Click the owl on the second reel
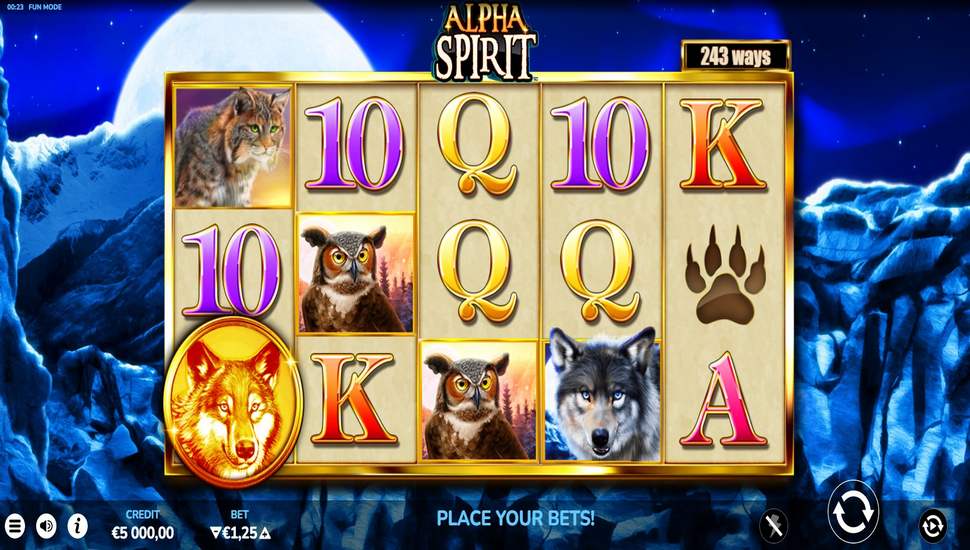Viewport: 970px width, 550px height. coord(356,275)
